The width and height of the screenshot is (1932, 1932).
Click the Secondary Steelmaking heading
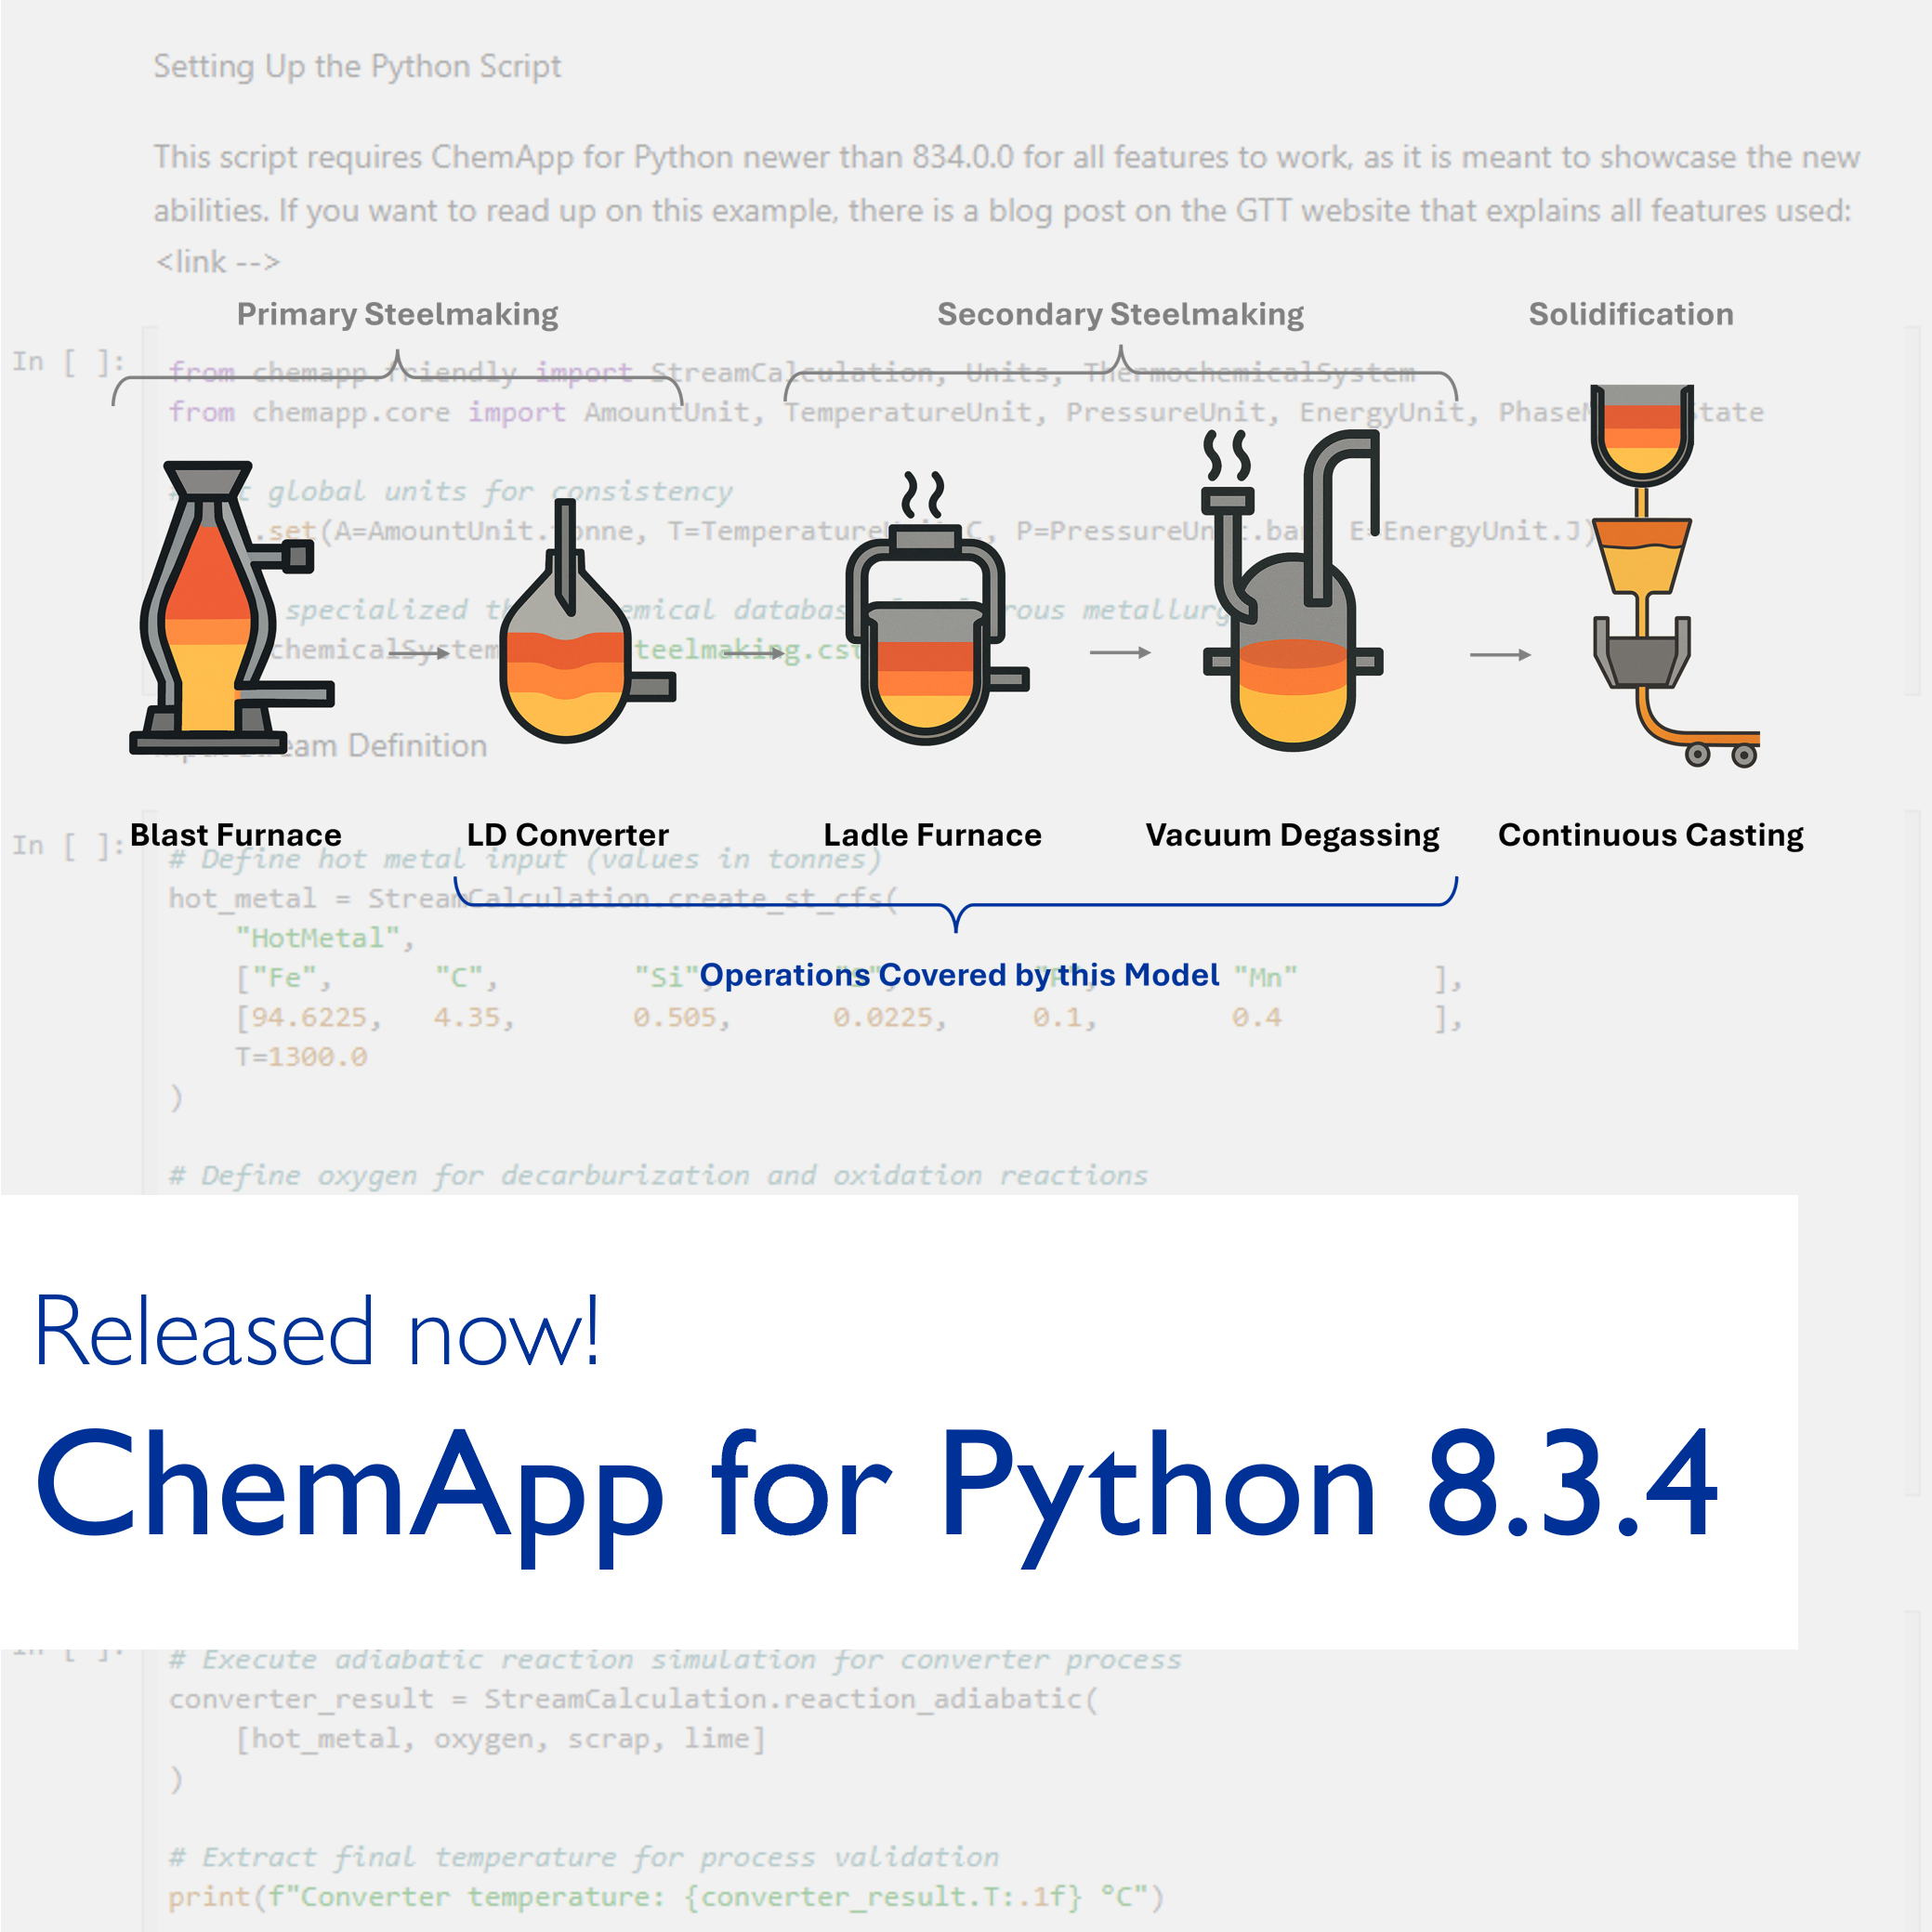(1120, 314)
